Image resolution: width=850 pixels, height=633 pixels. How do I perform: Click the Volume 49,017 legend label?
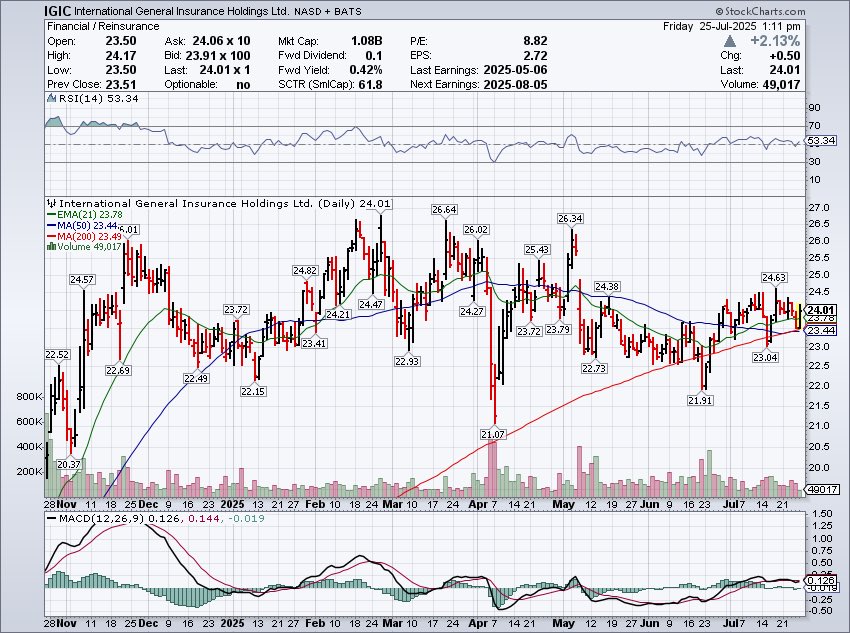pyautogui.click(x=89, y=247)
